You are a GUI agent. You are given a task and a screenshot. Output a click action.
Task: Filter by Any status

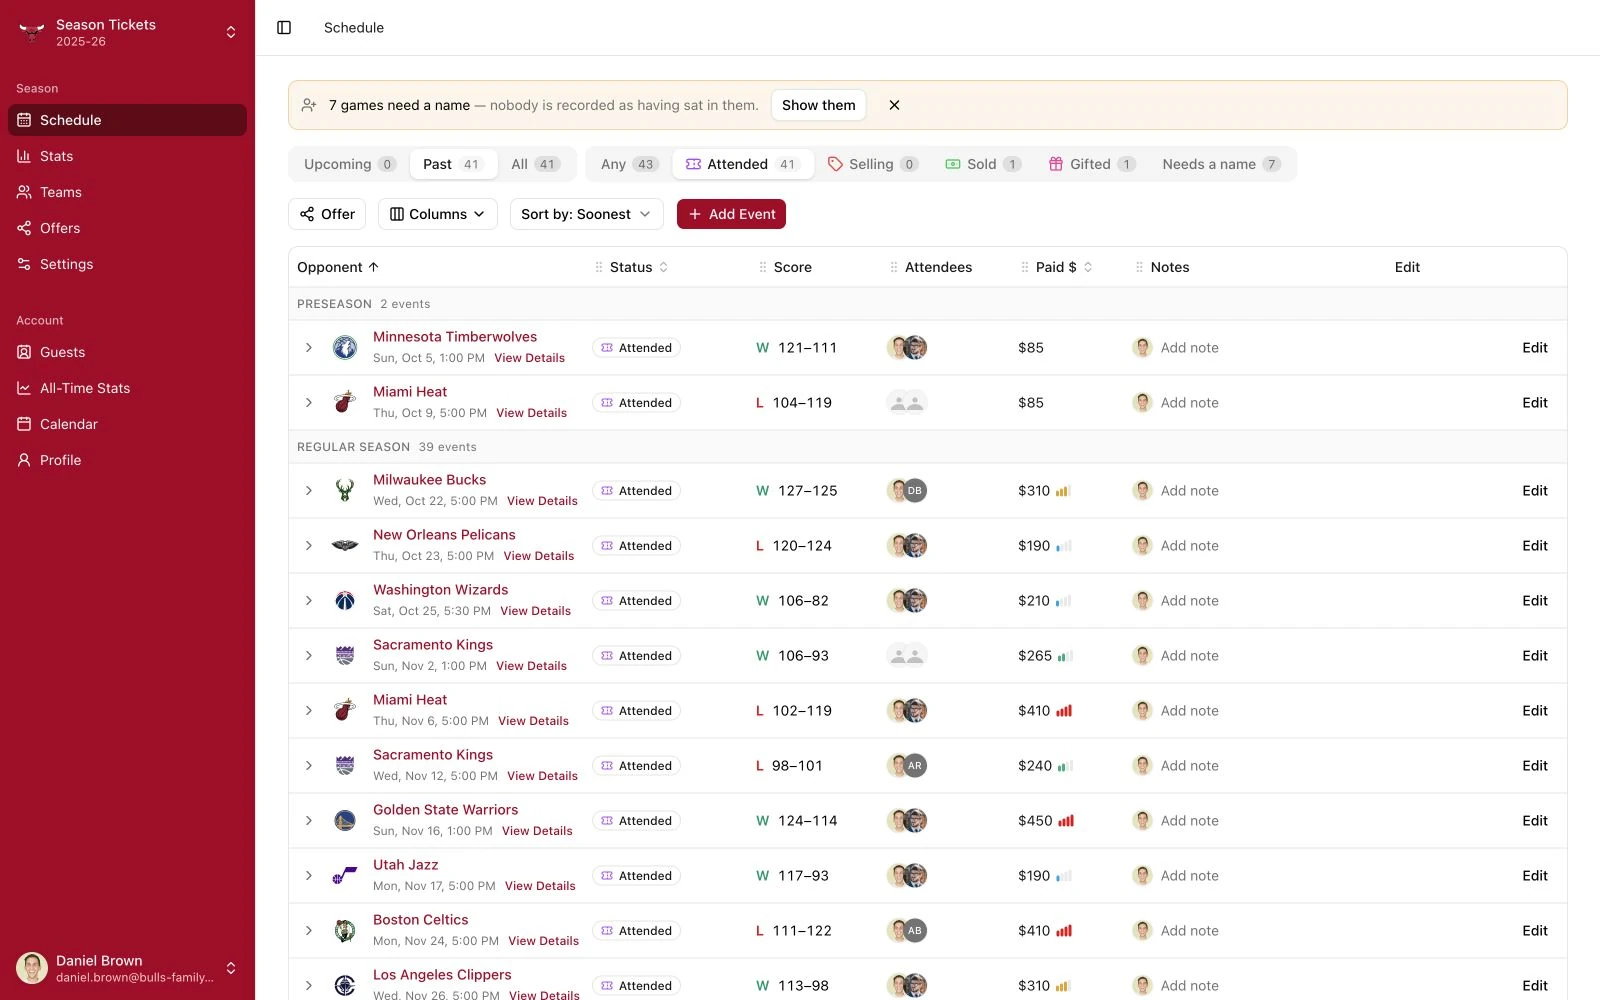click(629, 164)
